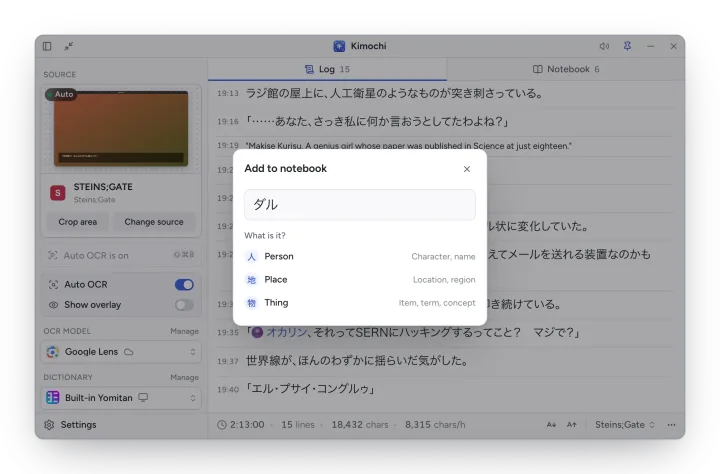Screen dimensions: 720x474
Task: Click the purple character avatar before オカリン
Action: [x=258, y=332]
